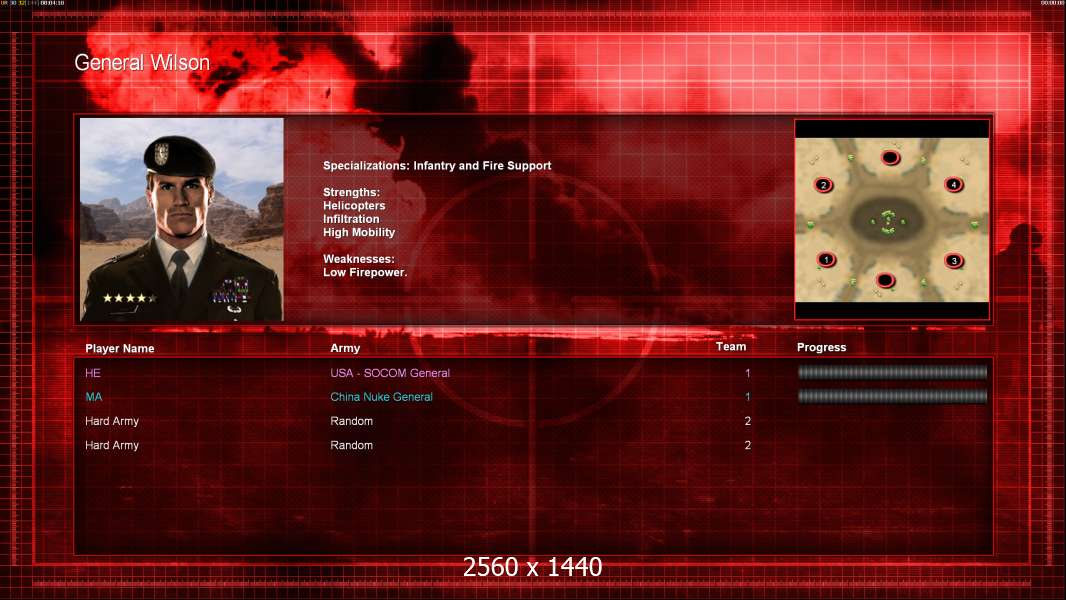The height and width of the screenshot is (600, 1066).
Task: Click the loading progress bar for player HE
Action: pos(892,372)
